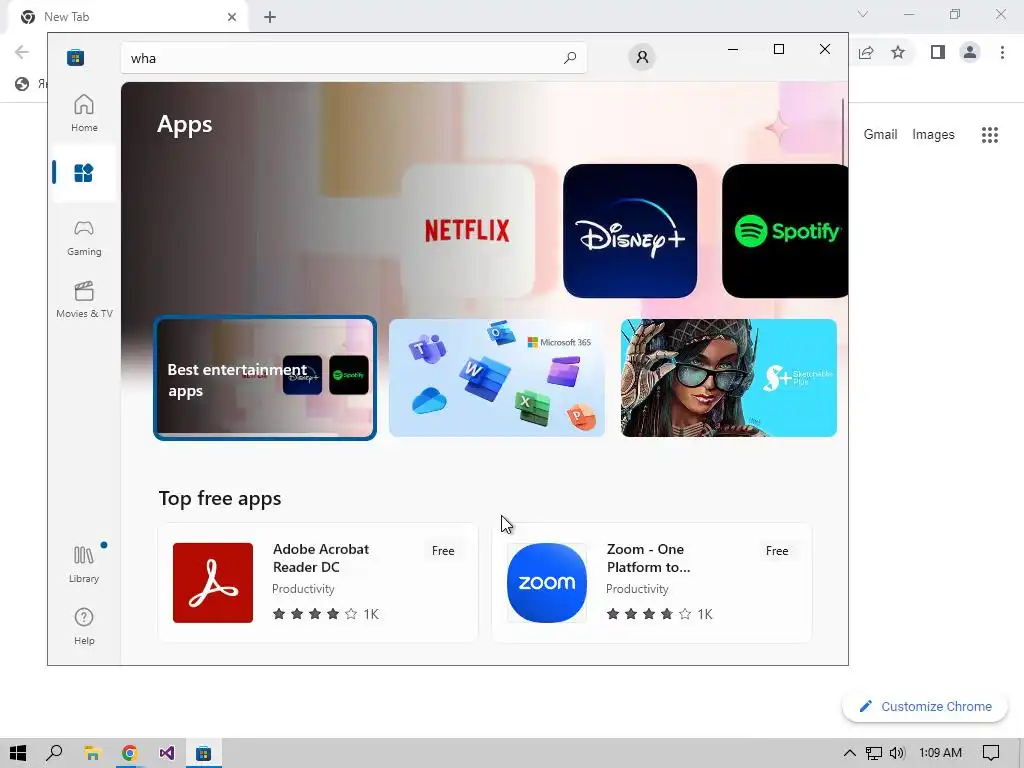Click Chrome's share page icon
Image resolution: width=1024 pixels, height=768 pixels.
tap(866, 52)
